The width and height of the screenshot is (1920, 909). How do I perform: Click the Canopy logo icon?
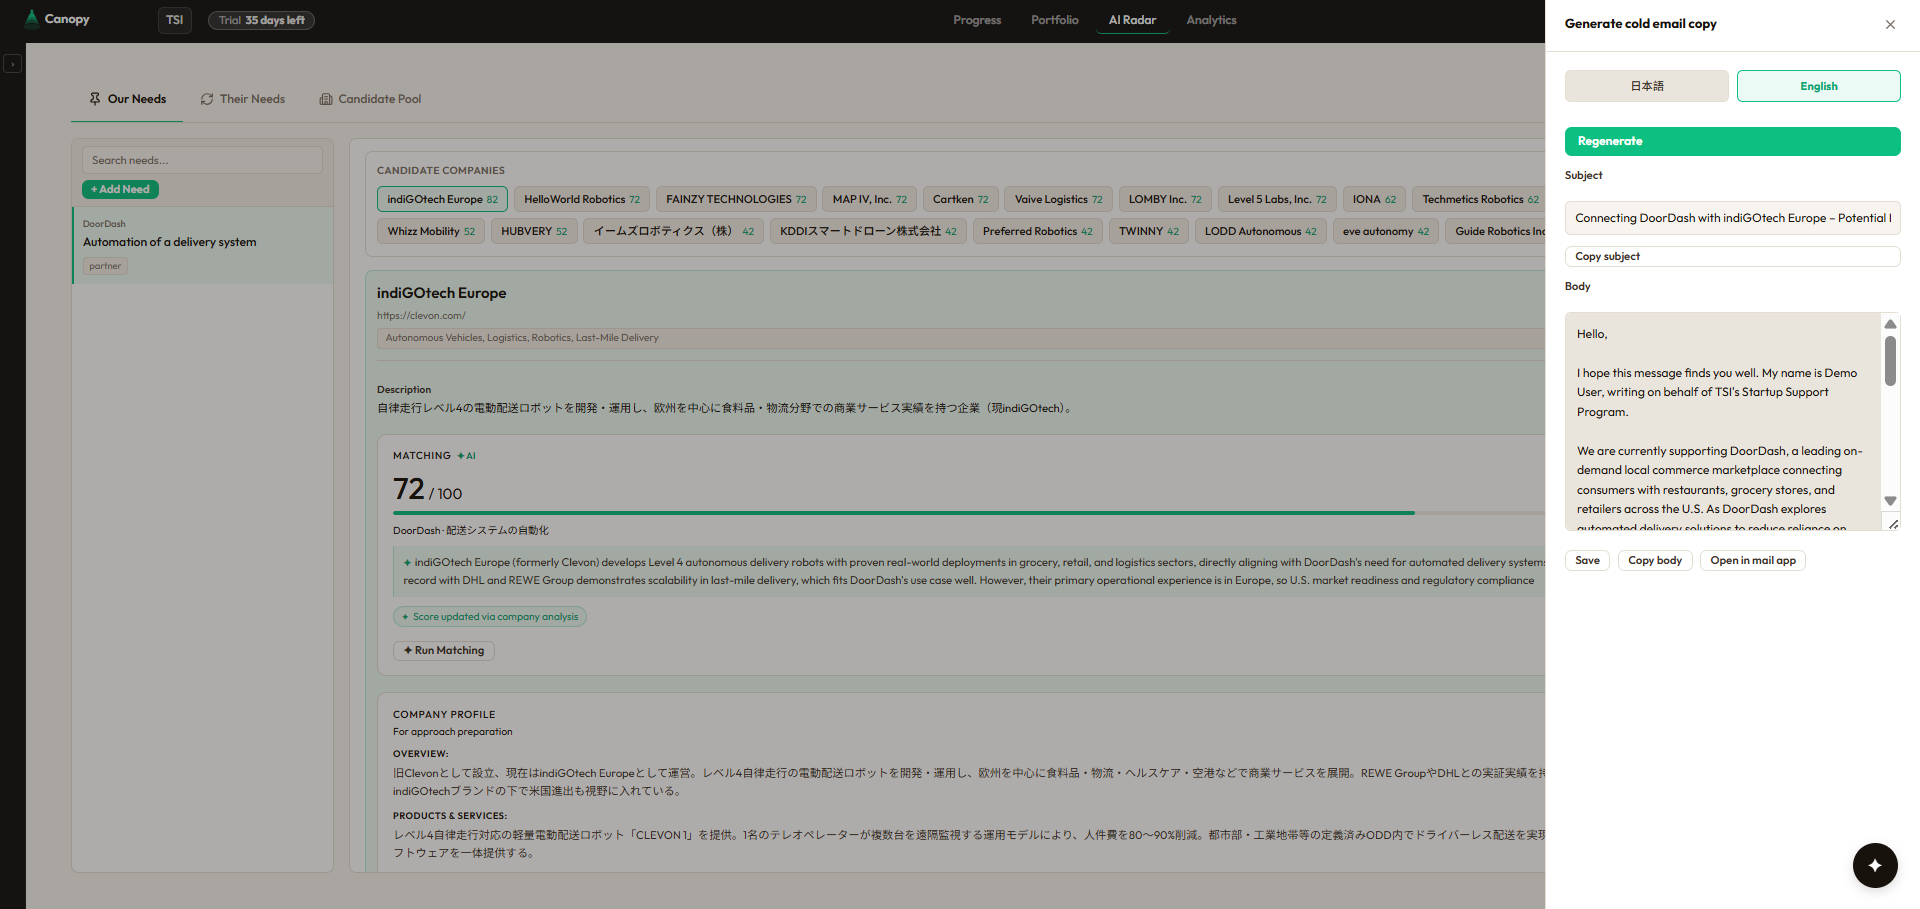click(32, 19)
